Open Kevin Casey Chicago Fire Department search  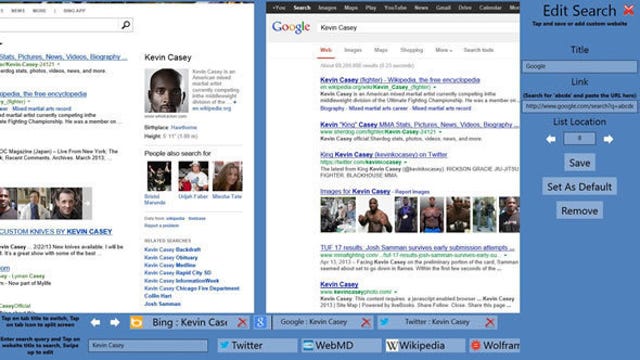pos(191,288)
